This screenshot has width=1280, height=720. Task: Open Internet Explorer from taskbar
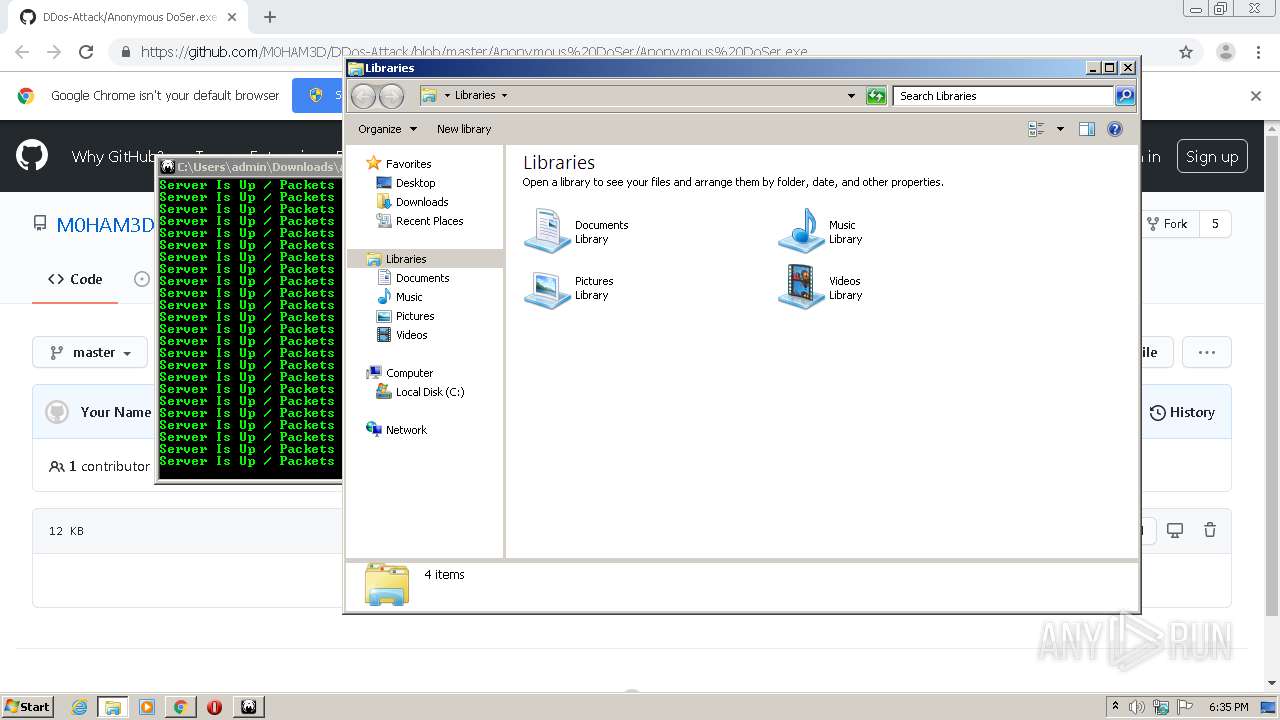[79, 707]
